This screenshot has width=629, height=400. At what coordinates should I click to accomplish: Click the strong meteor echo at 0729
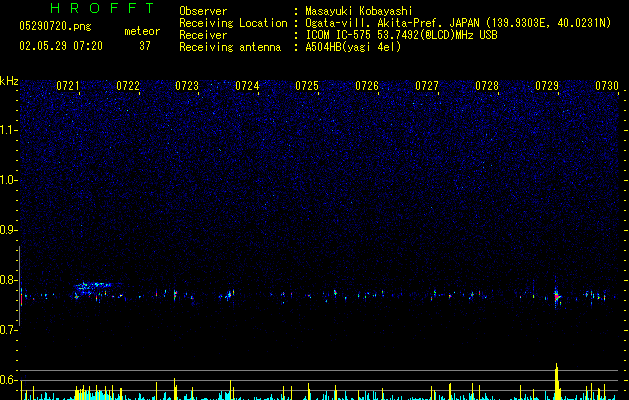pos(557,296)
